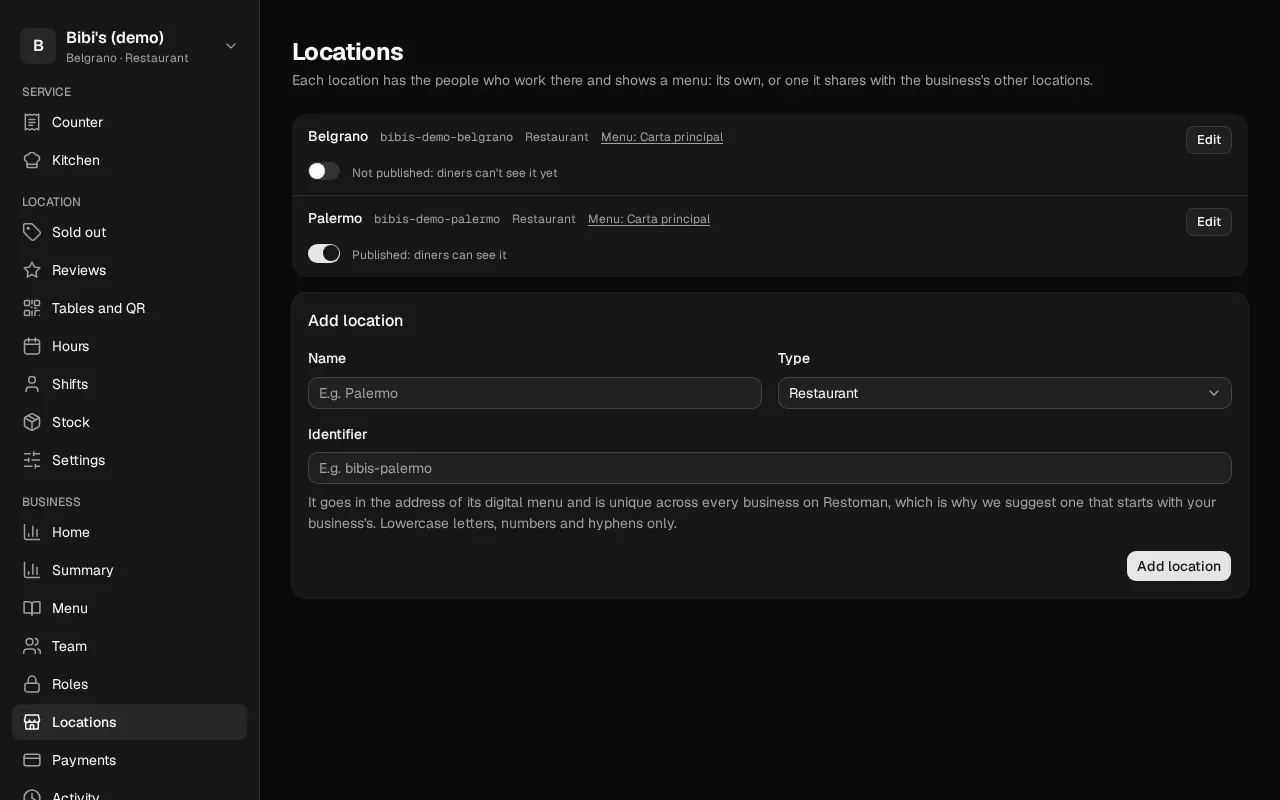Click the Roles padlock icon
Viewport: 1280px width, 800px height.
point(32,684)
